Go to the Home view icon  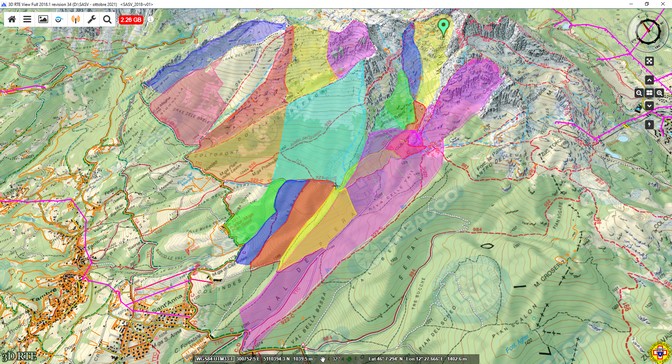12,19
